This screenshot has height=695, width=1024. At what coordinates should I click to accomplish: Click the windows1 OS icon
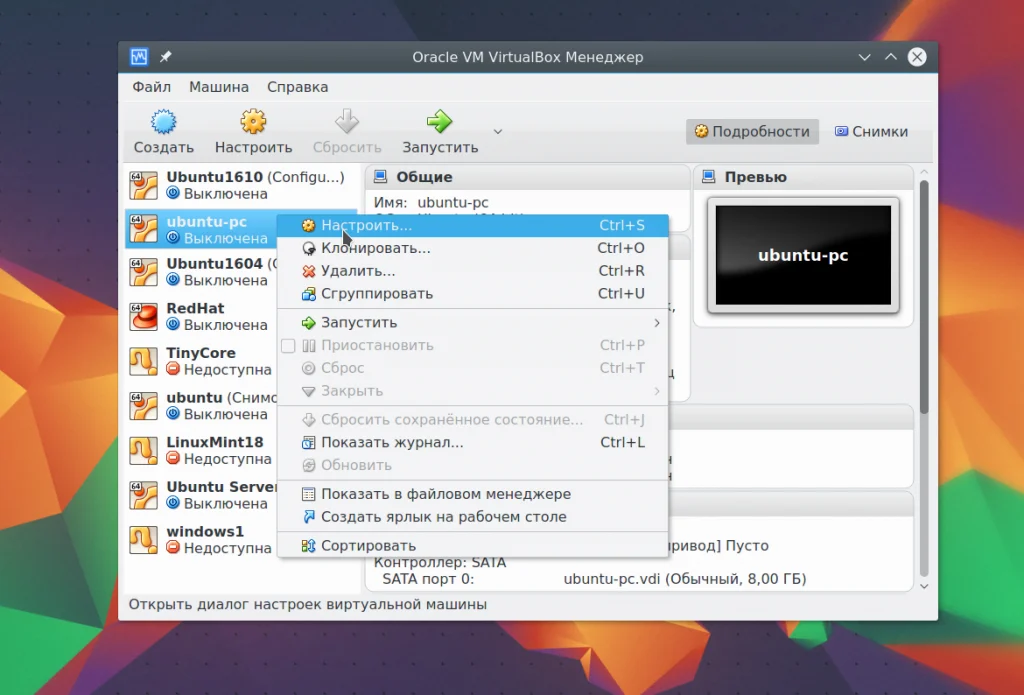[x=143, y=540]
